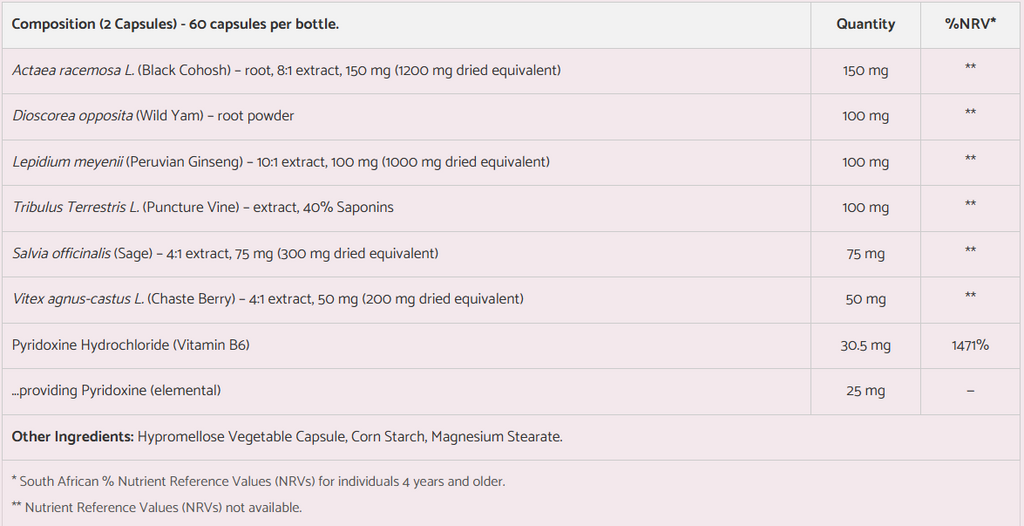Click the Tribulus Terrestris Puncture Vine entry

(x=203, y=208)
